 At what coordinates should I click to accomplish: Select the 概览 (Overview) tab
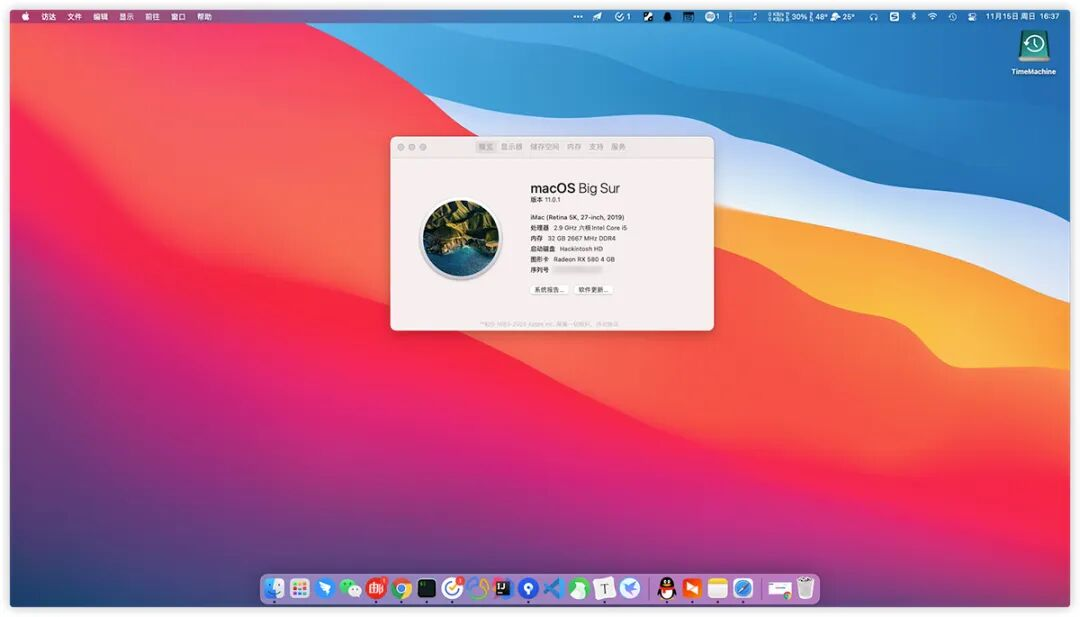(486, 147)
